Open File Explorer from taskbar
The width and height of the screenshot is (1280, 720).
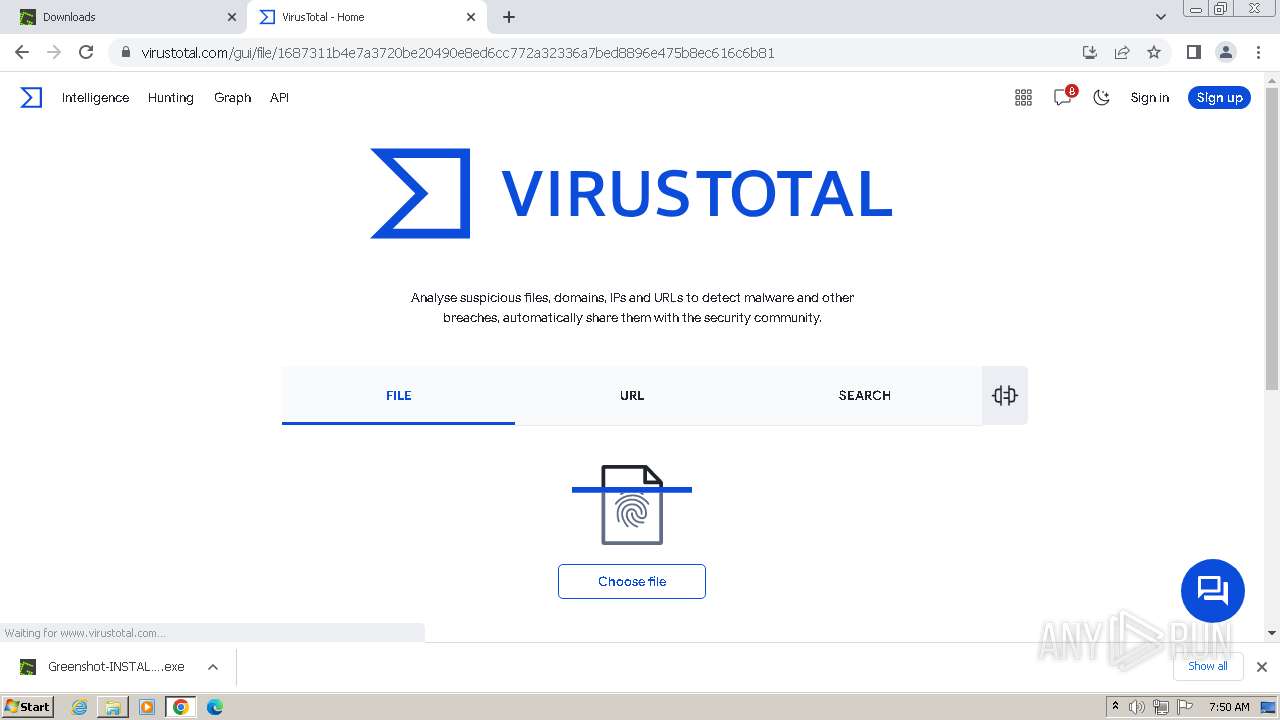click(x=113, y=706)
